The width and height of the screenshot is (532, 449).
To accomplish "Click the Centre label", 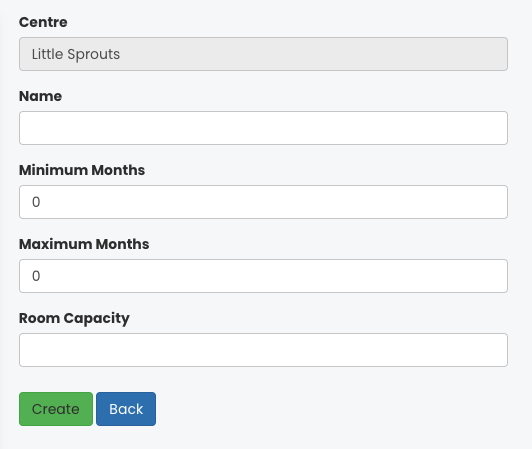I will (43, 22).
